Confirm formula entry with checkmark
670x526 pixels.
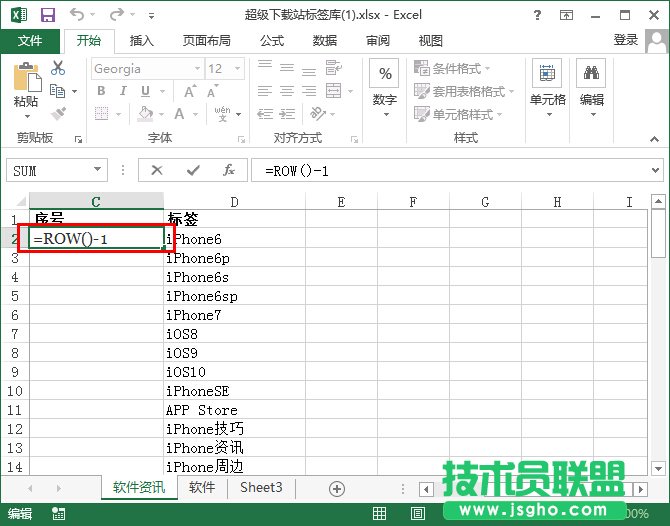193,170
